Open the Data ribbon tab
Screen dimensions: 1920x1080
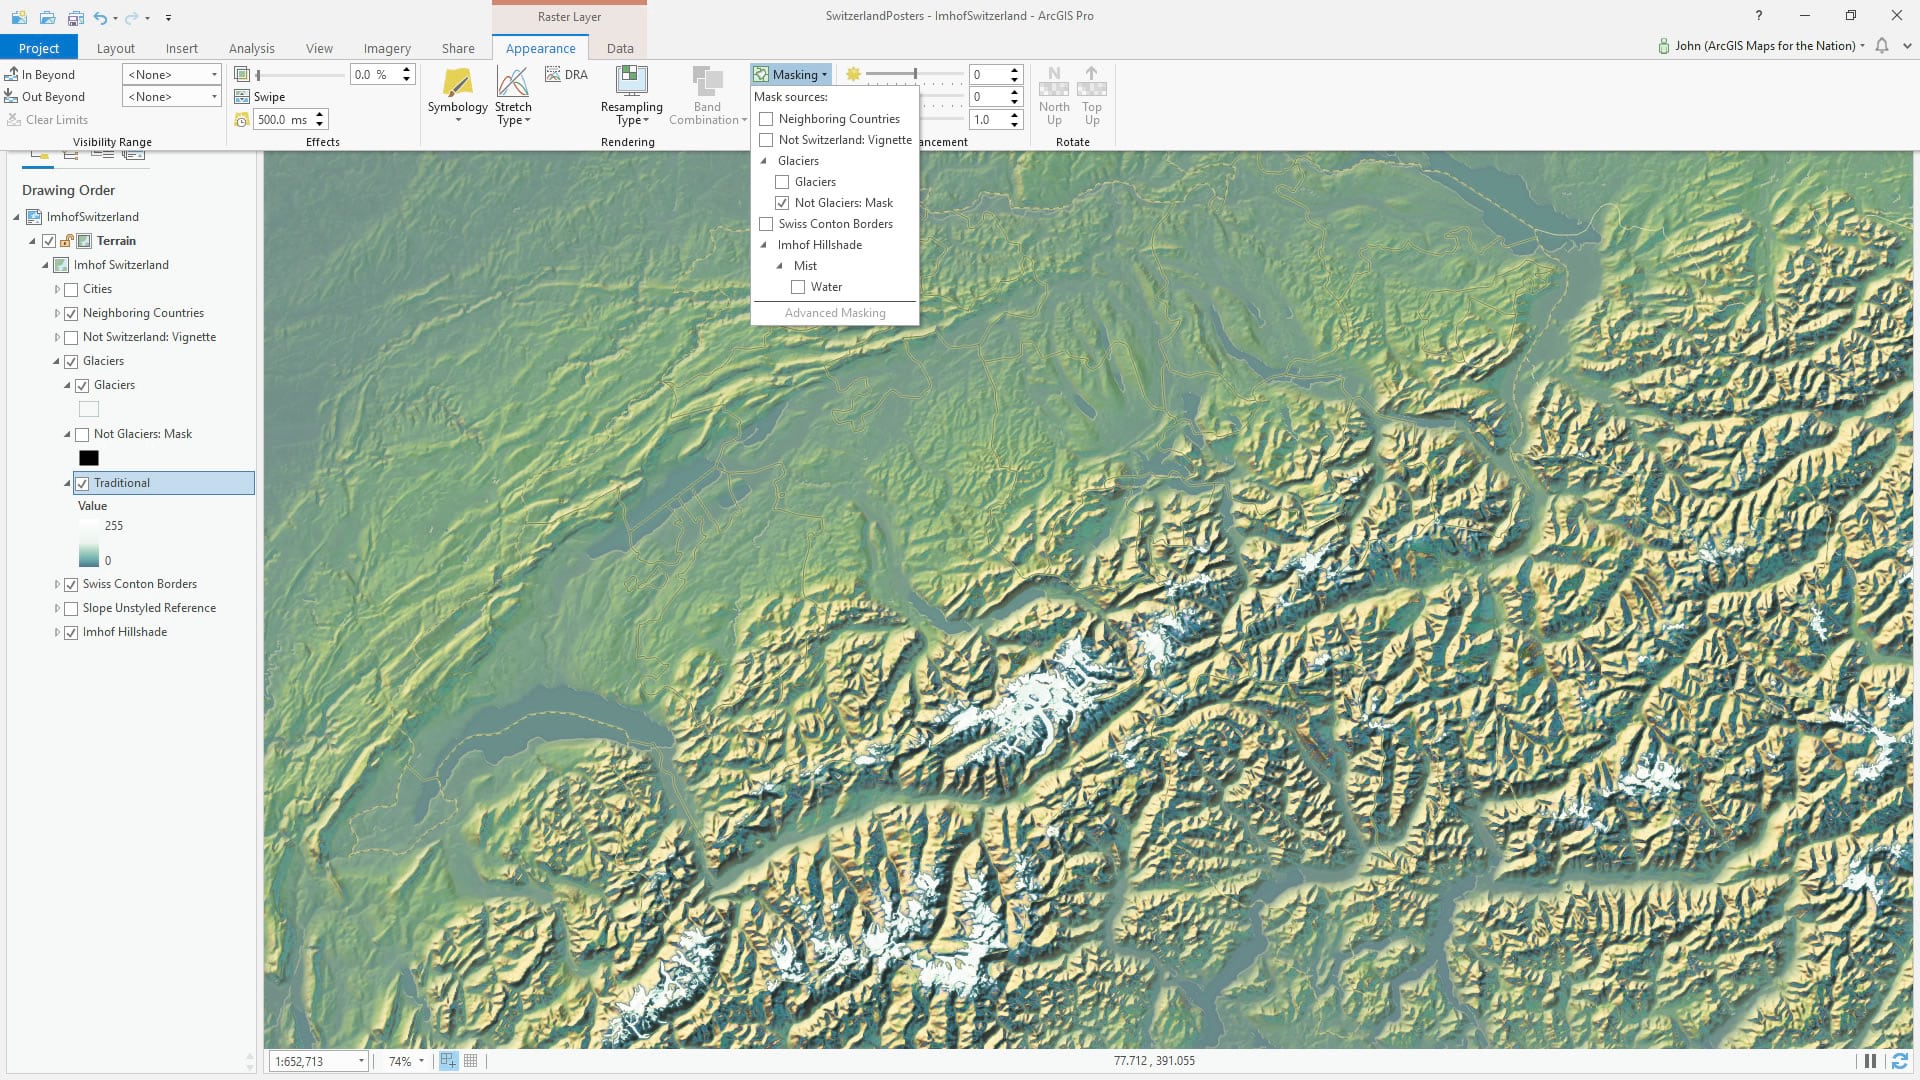click(619, 48)
